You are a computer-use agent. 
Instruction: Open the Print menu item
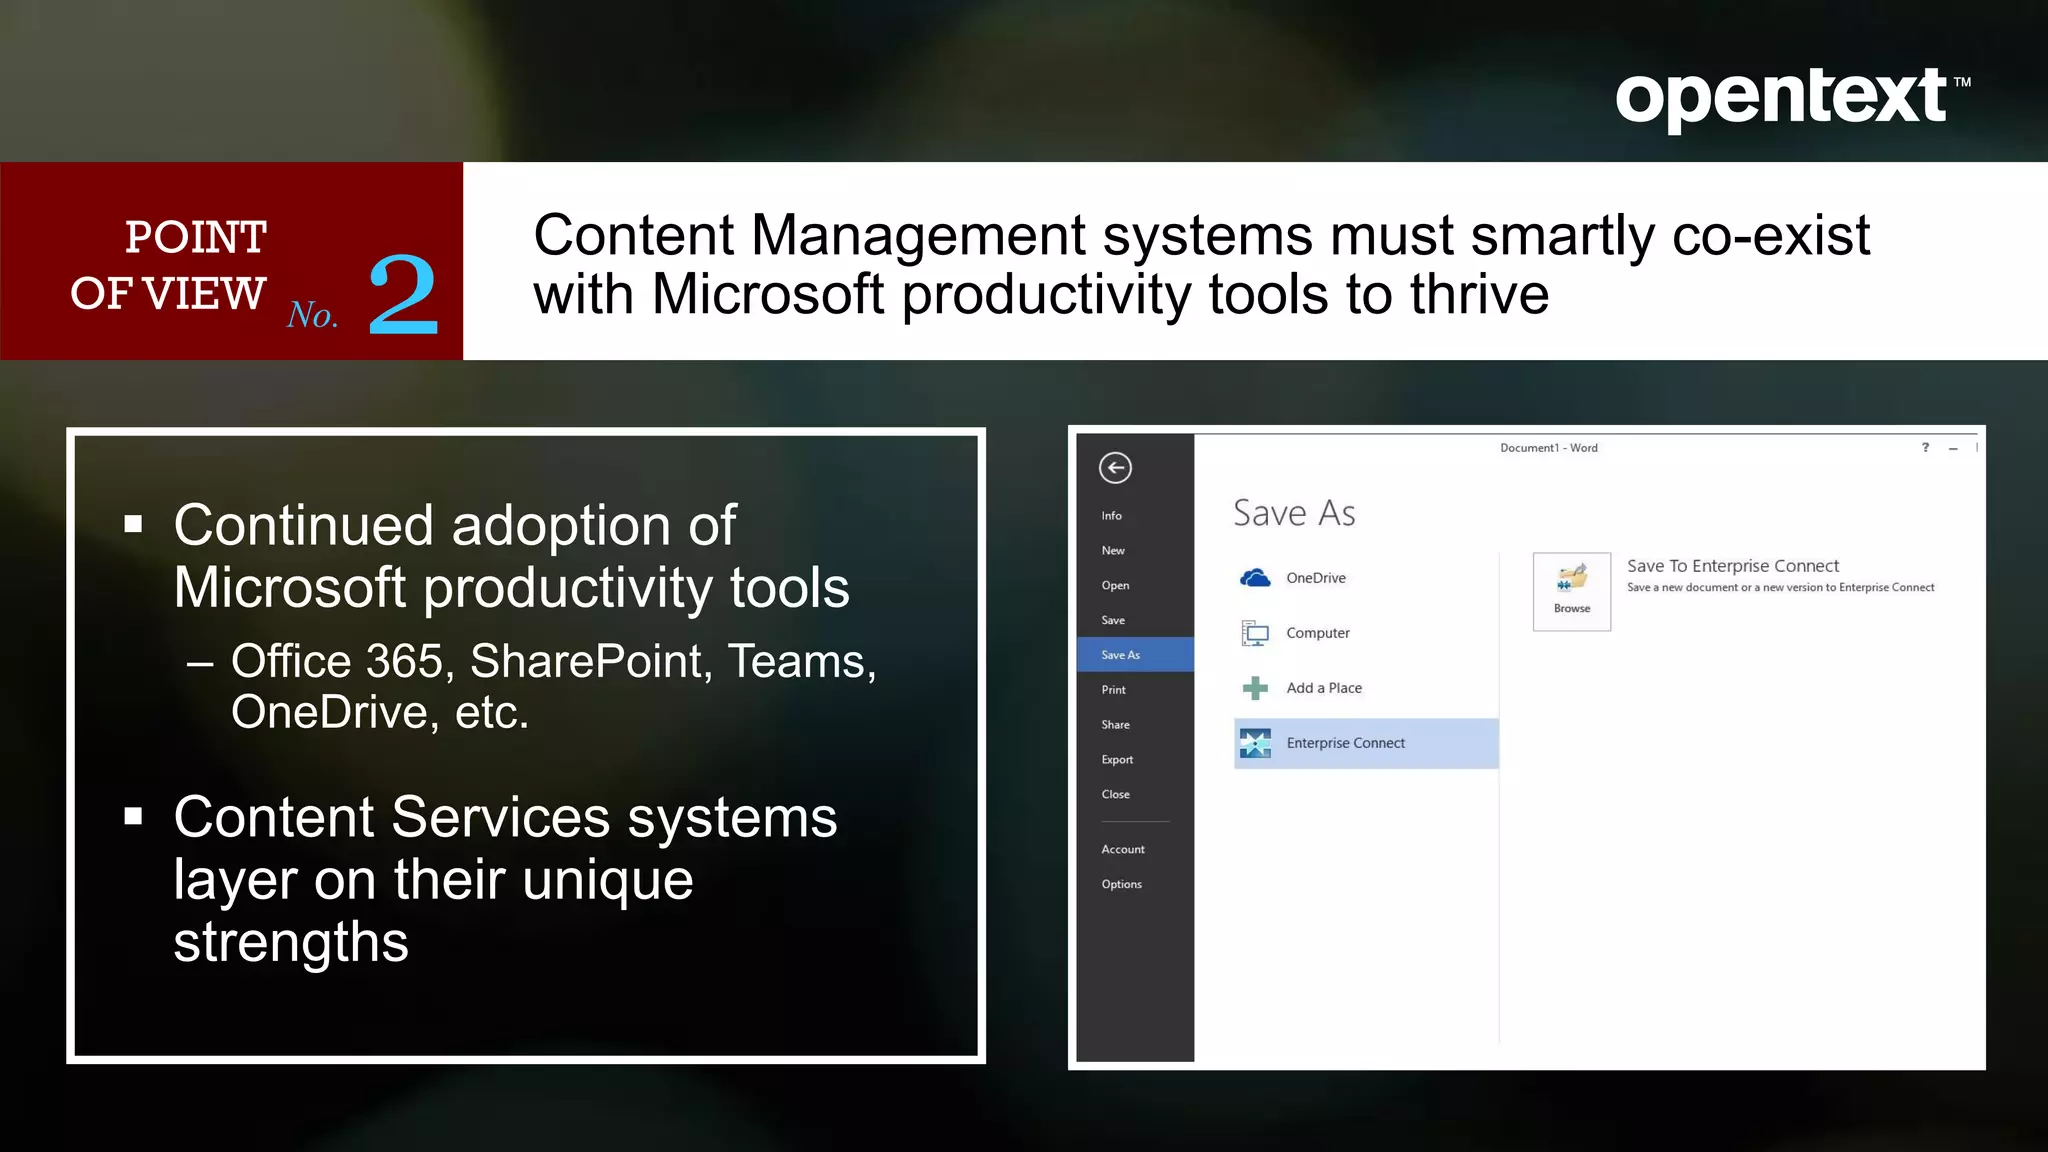coord(1114,690)
